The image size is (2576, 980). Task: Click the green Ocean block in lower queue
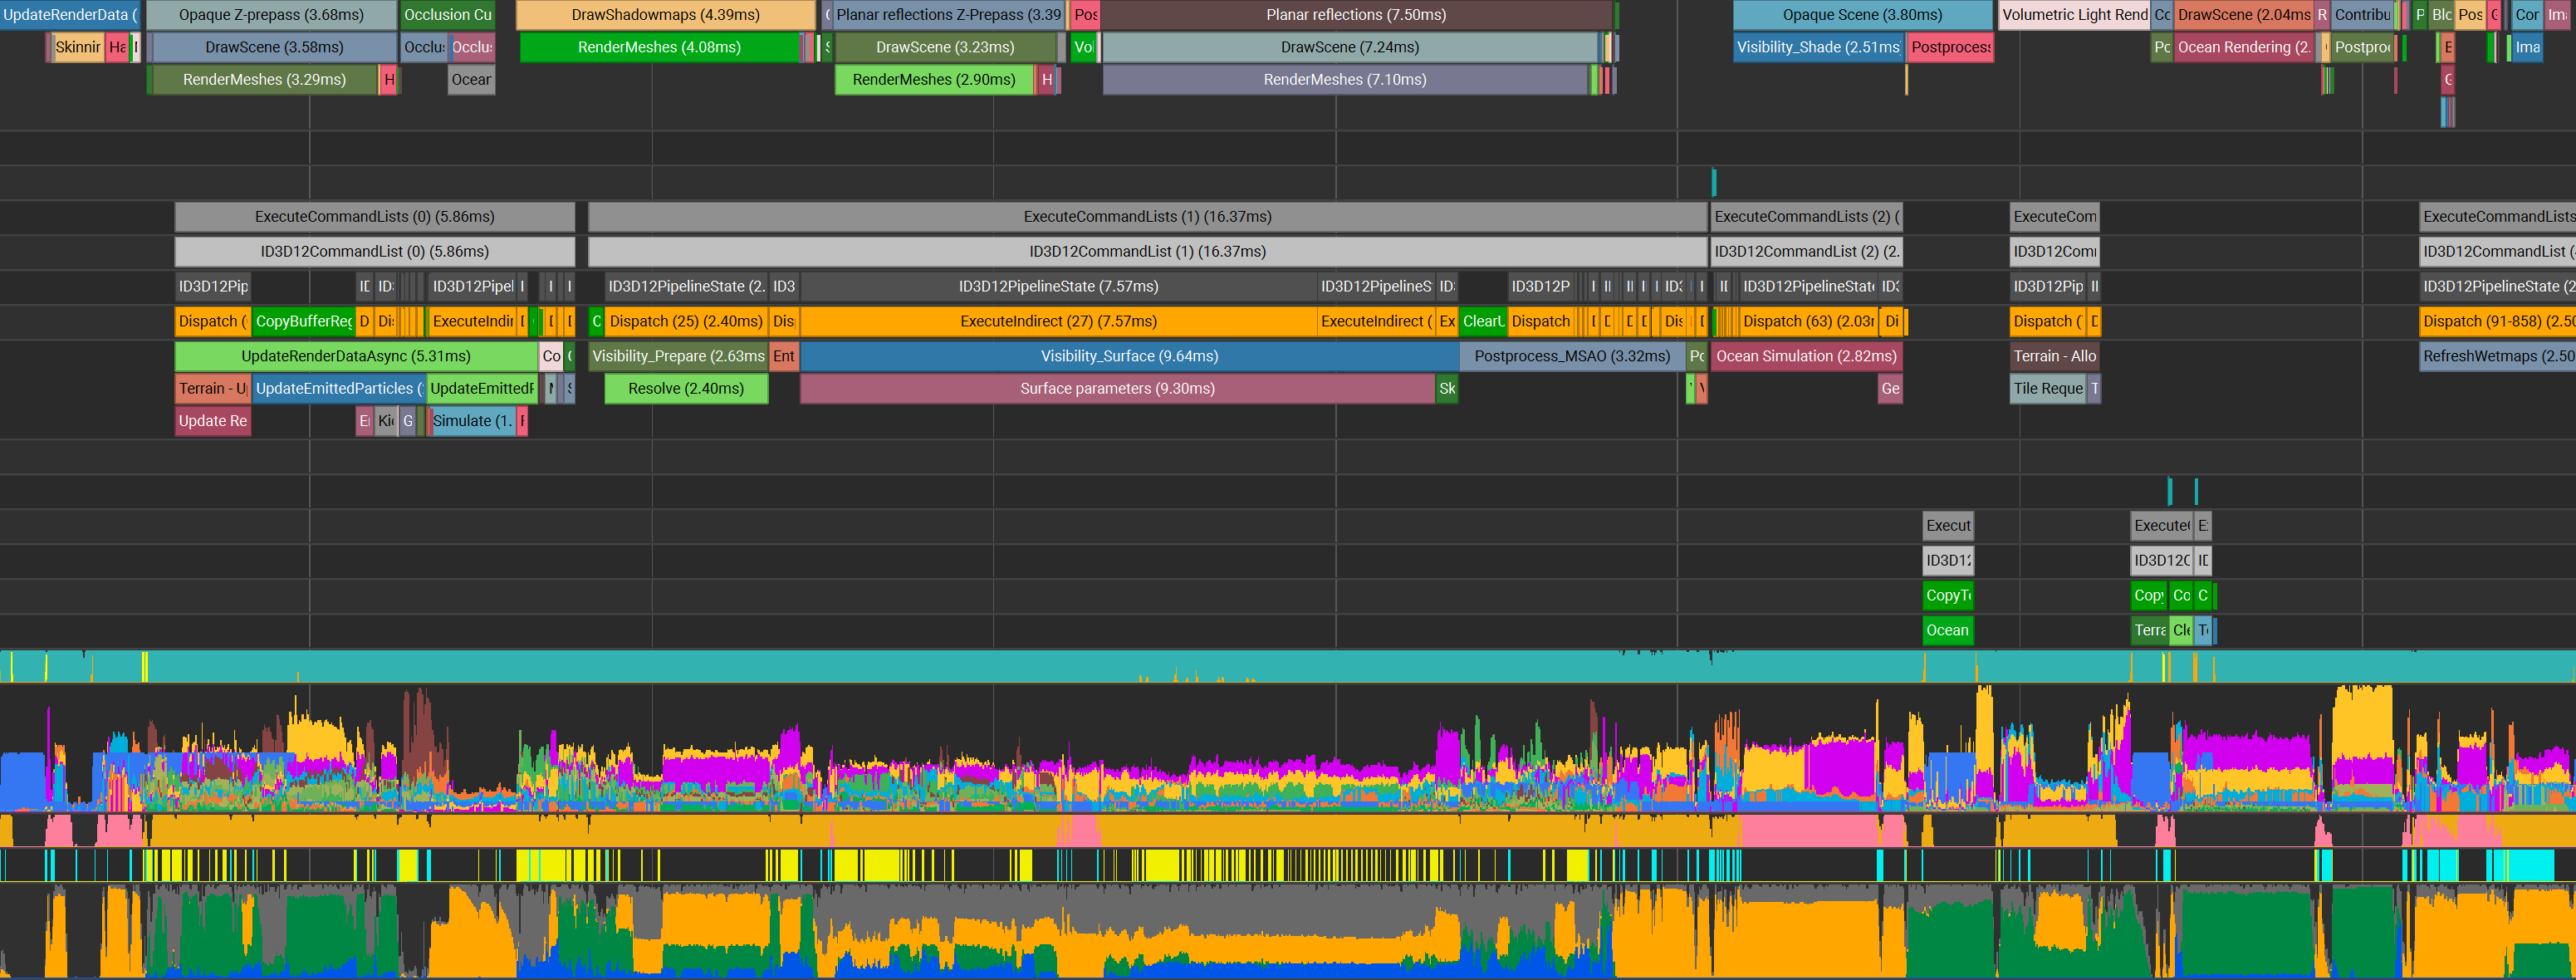1947,631
